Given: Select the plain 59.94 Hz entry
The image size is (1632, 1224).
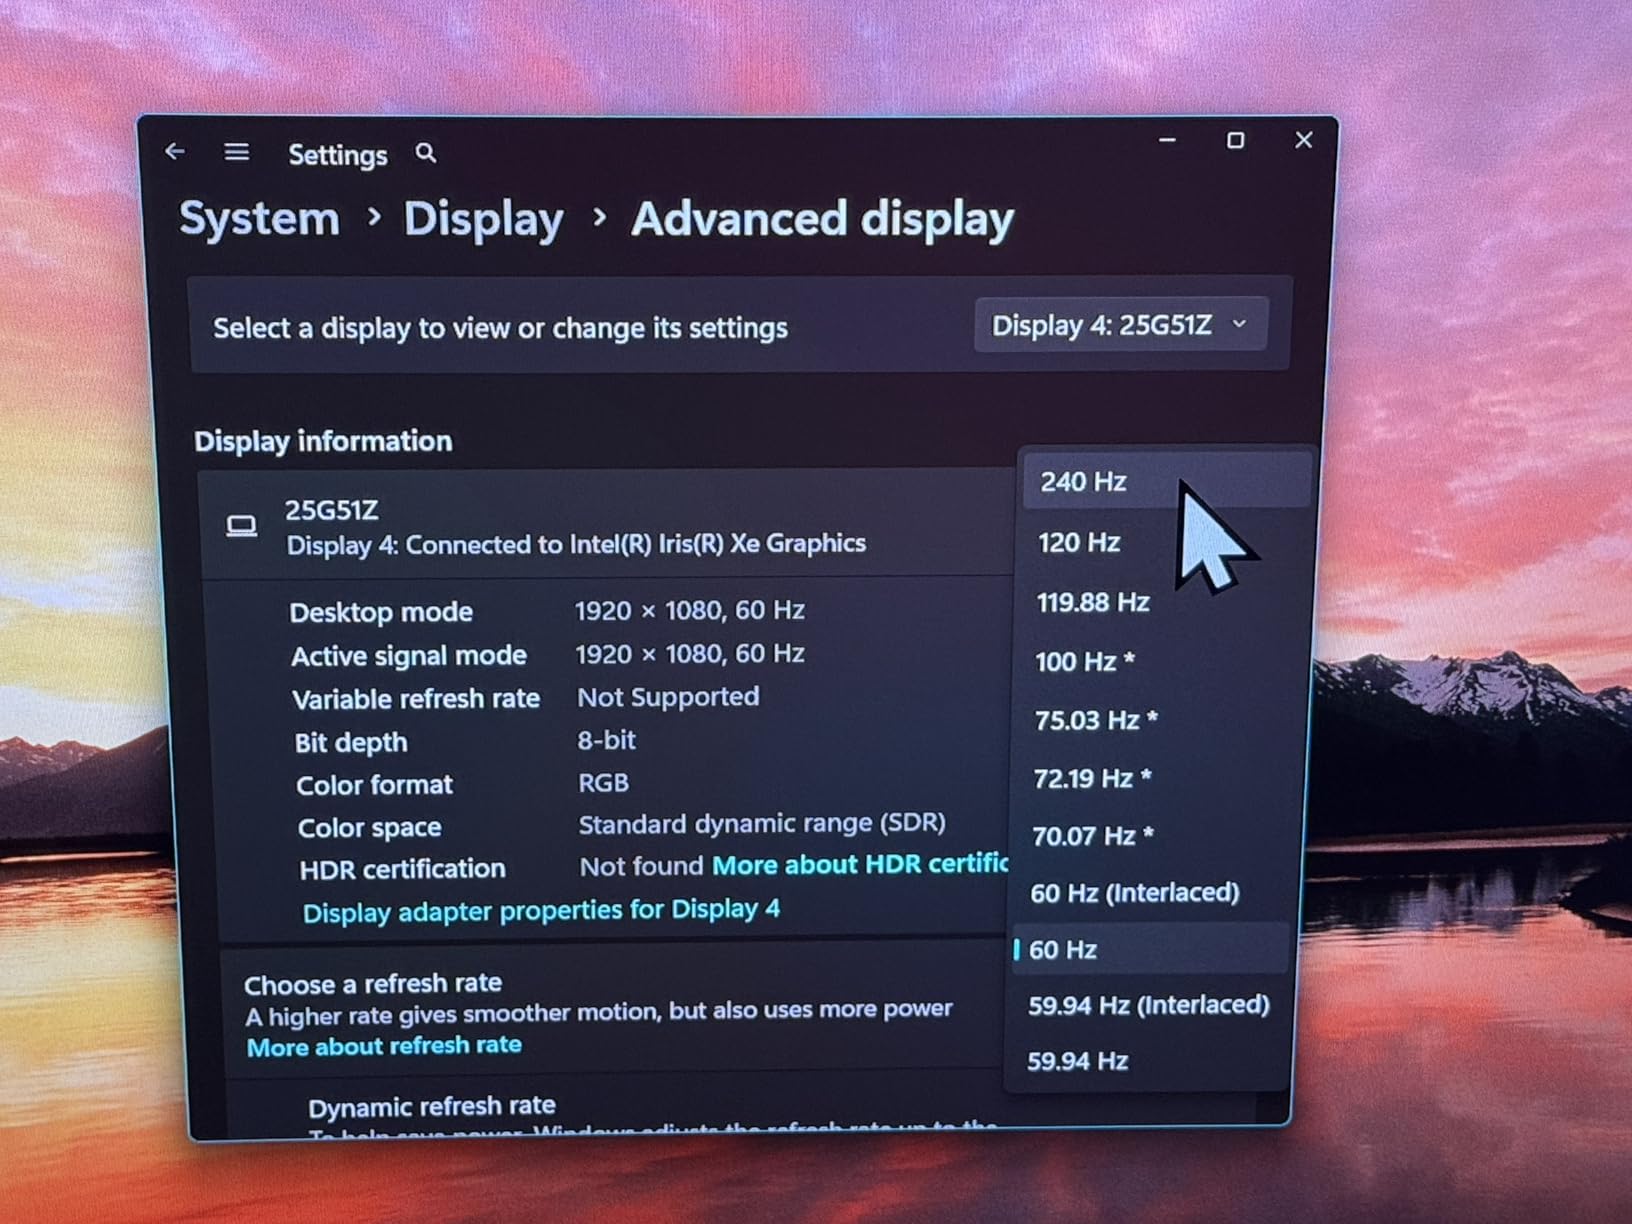Looking at the screenshot, I should coord(1146,1061).
